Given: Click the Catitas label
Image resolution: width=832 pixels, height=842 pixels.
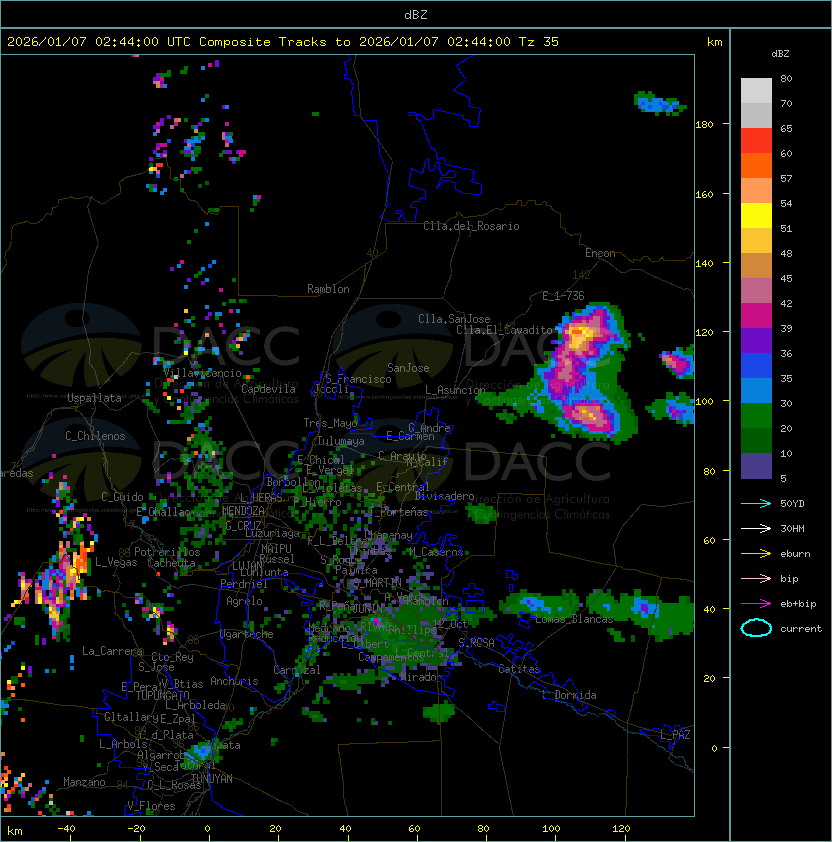Looking at the screenshot, I should tap(519, 670).
